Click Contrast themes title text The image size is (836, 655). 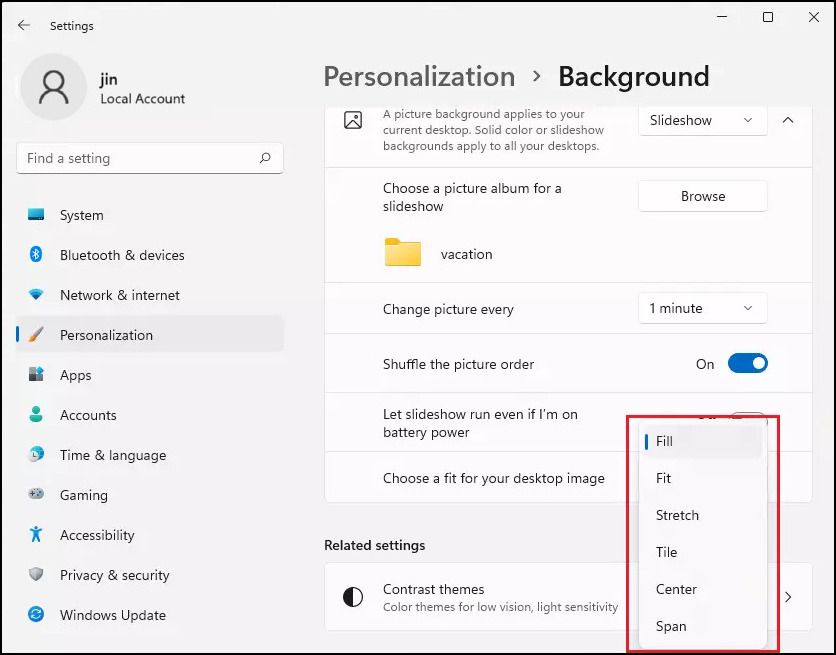[x=433, y=589]
